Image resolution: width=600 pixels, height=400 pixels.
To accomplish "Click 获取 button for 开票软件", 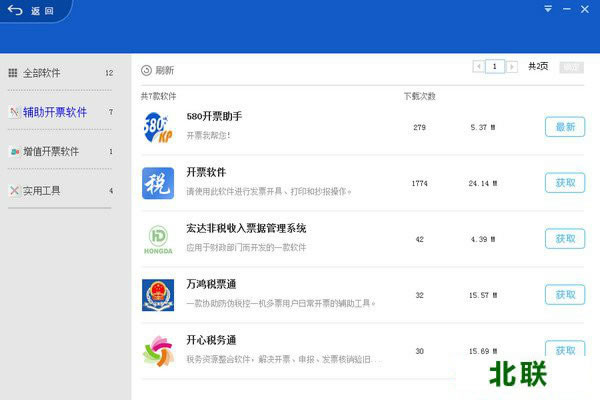I will click(565, 183).
